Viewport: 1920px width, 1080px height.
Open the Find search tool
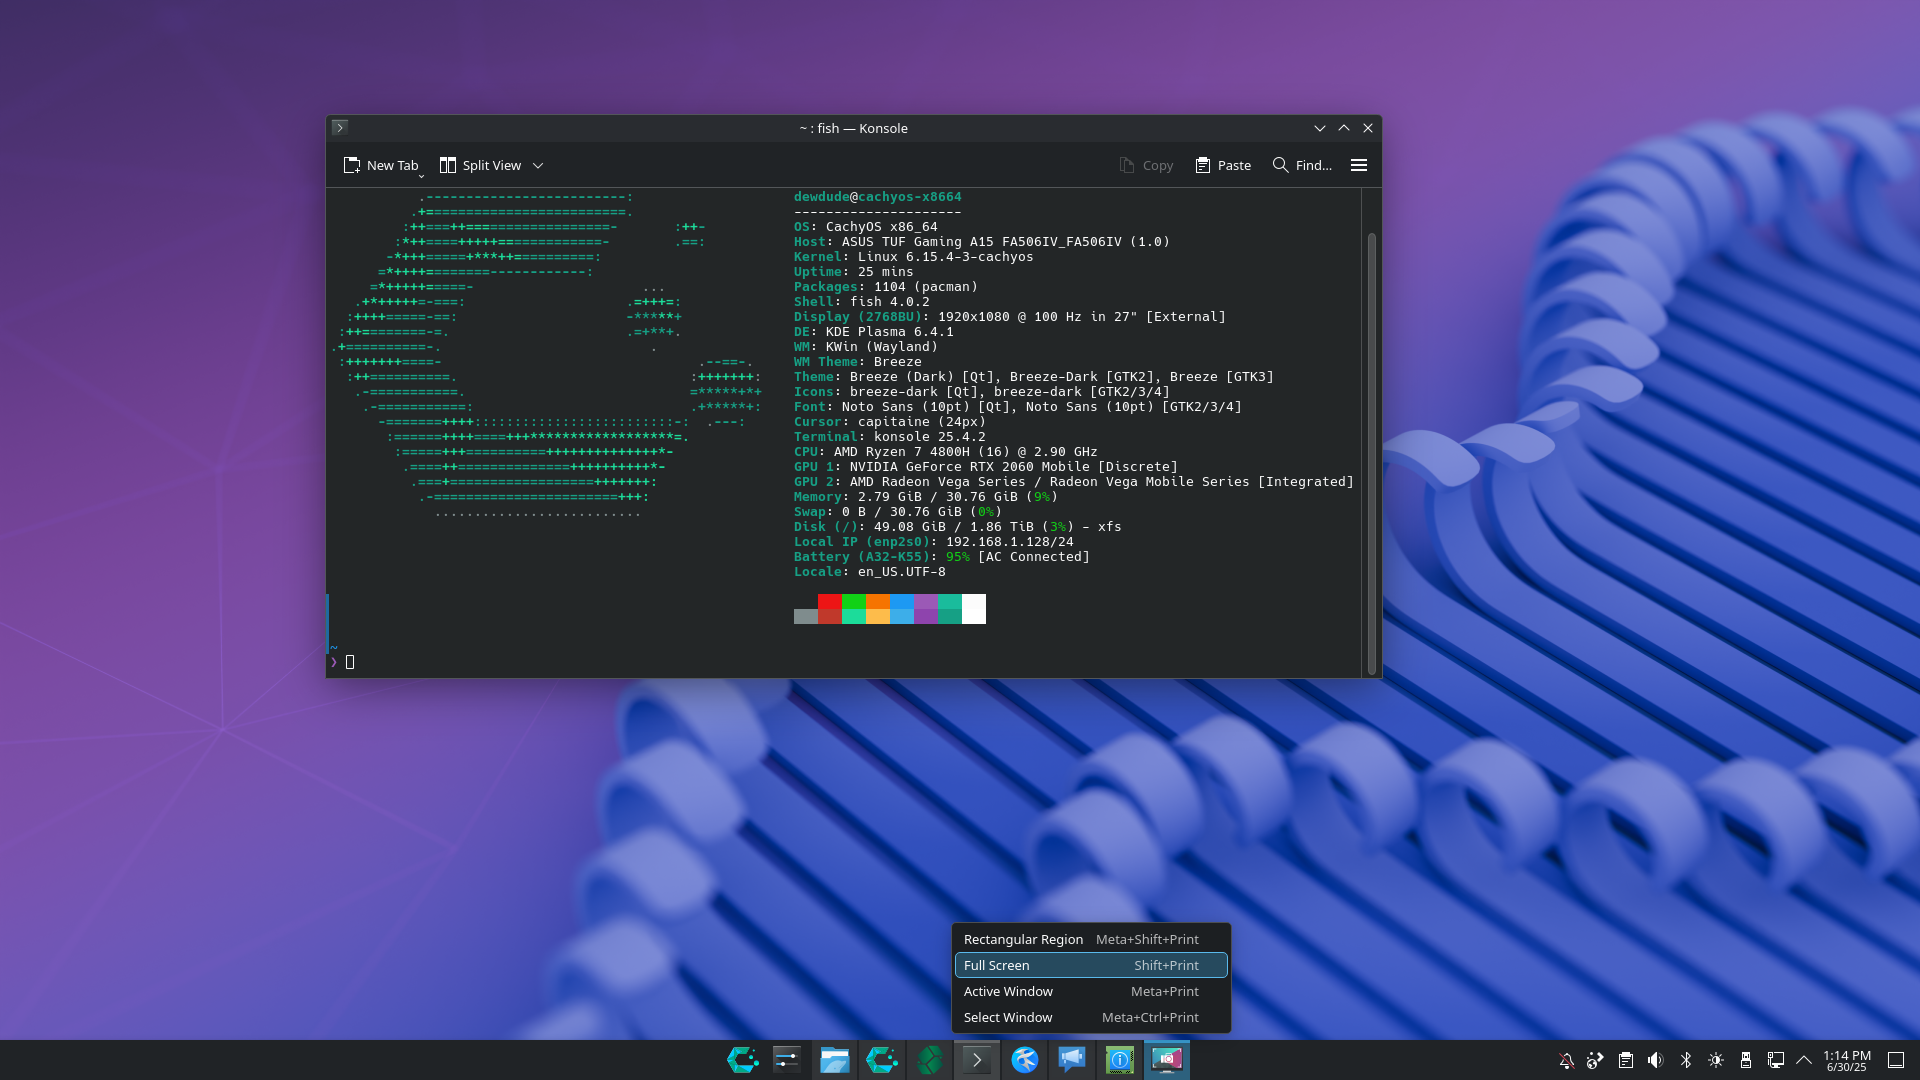click(x=1301, y=165)
